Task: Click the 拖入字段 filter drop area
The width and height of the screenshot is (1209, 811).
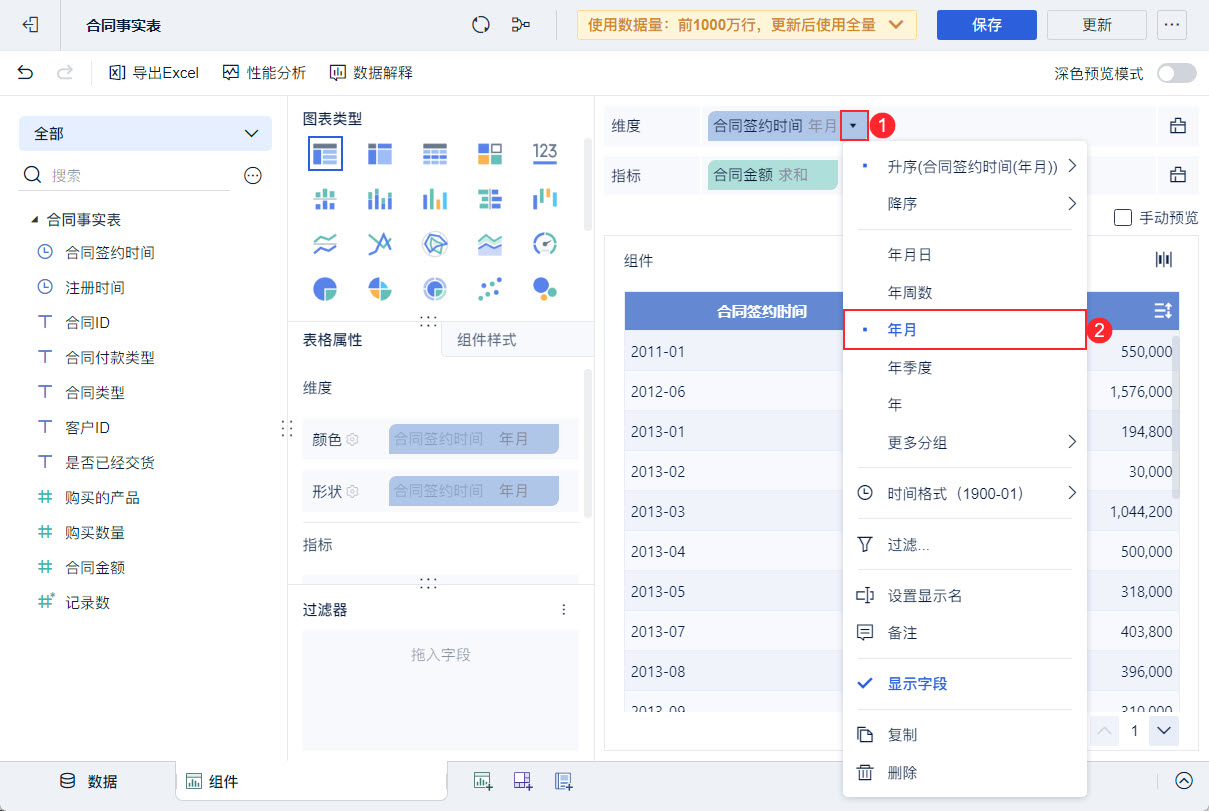Action: click(441, 690)
